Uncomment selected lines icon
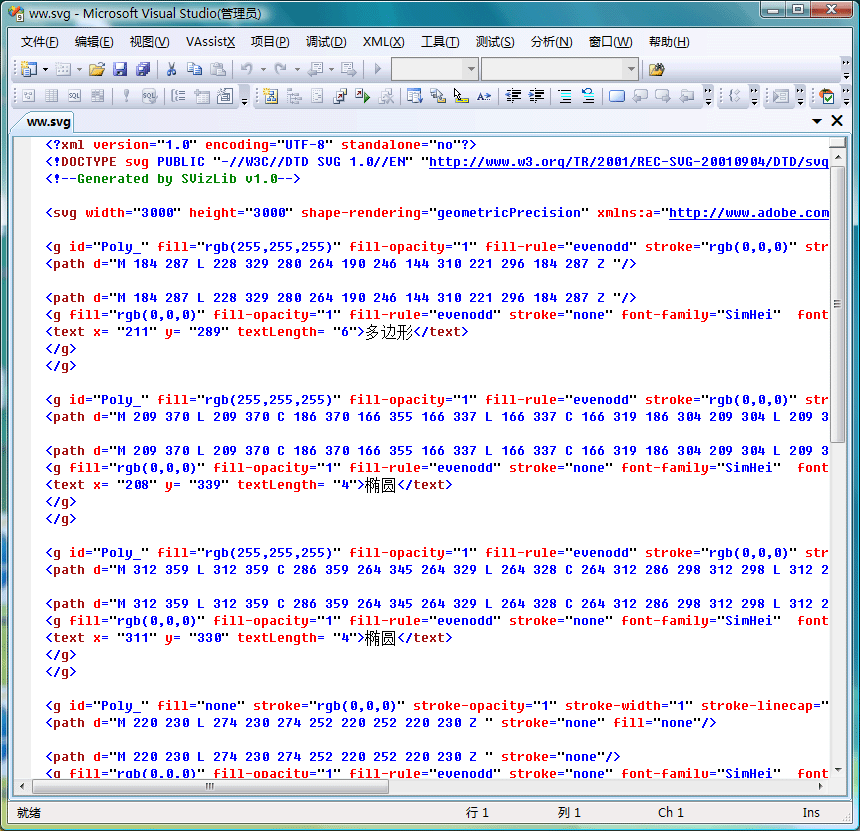 coord(588,96)
